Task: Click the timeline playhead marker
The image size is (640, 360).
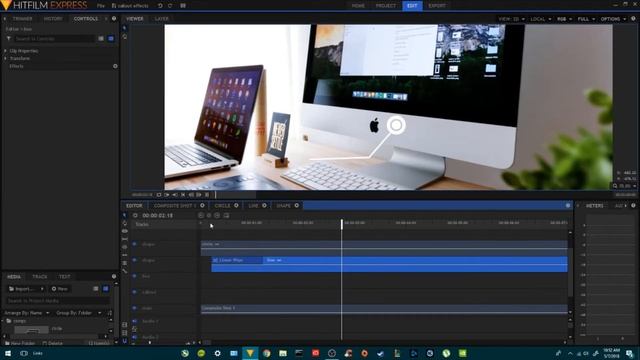Action: pos(342,223)
